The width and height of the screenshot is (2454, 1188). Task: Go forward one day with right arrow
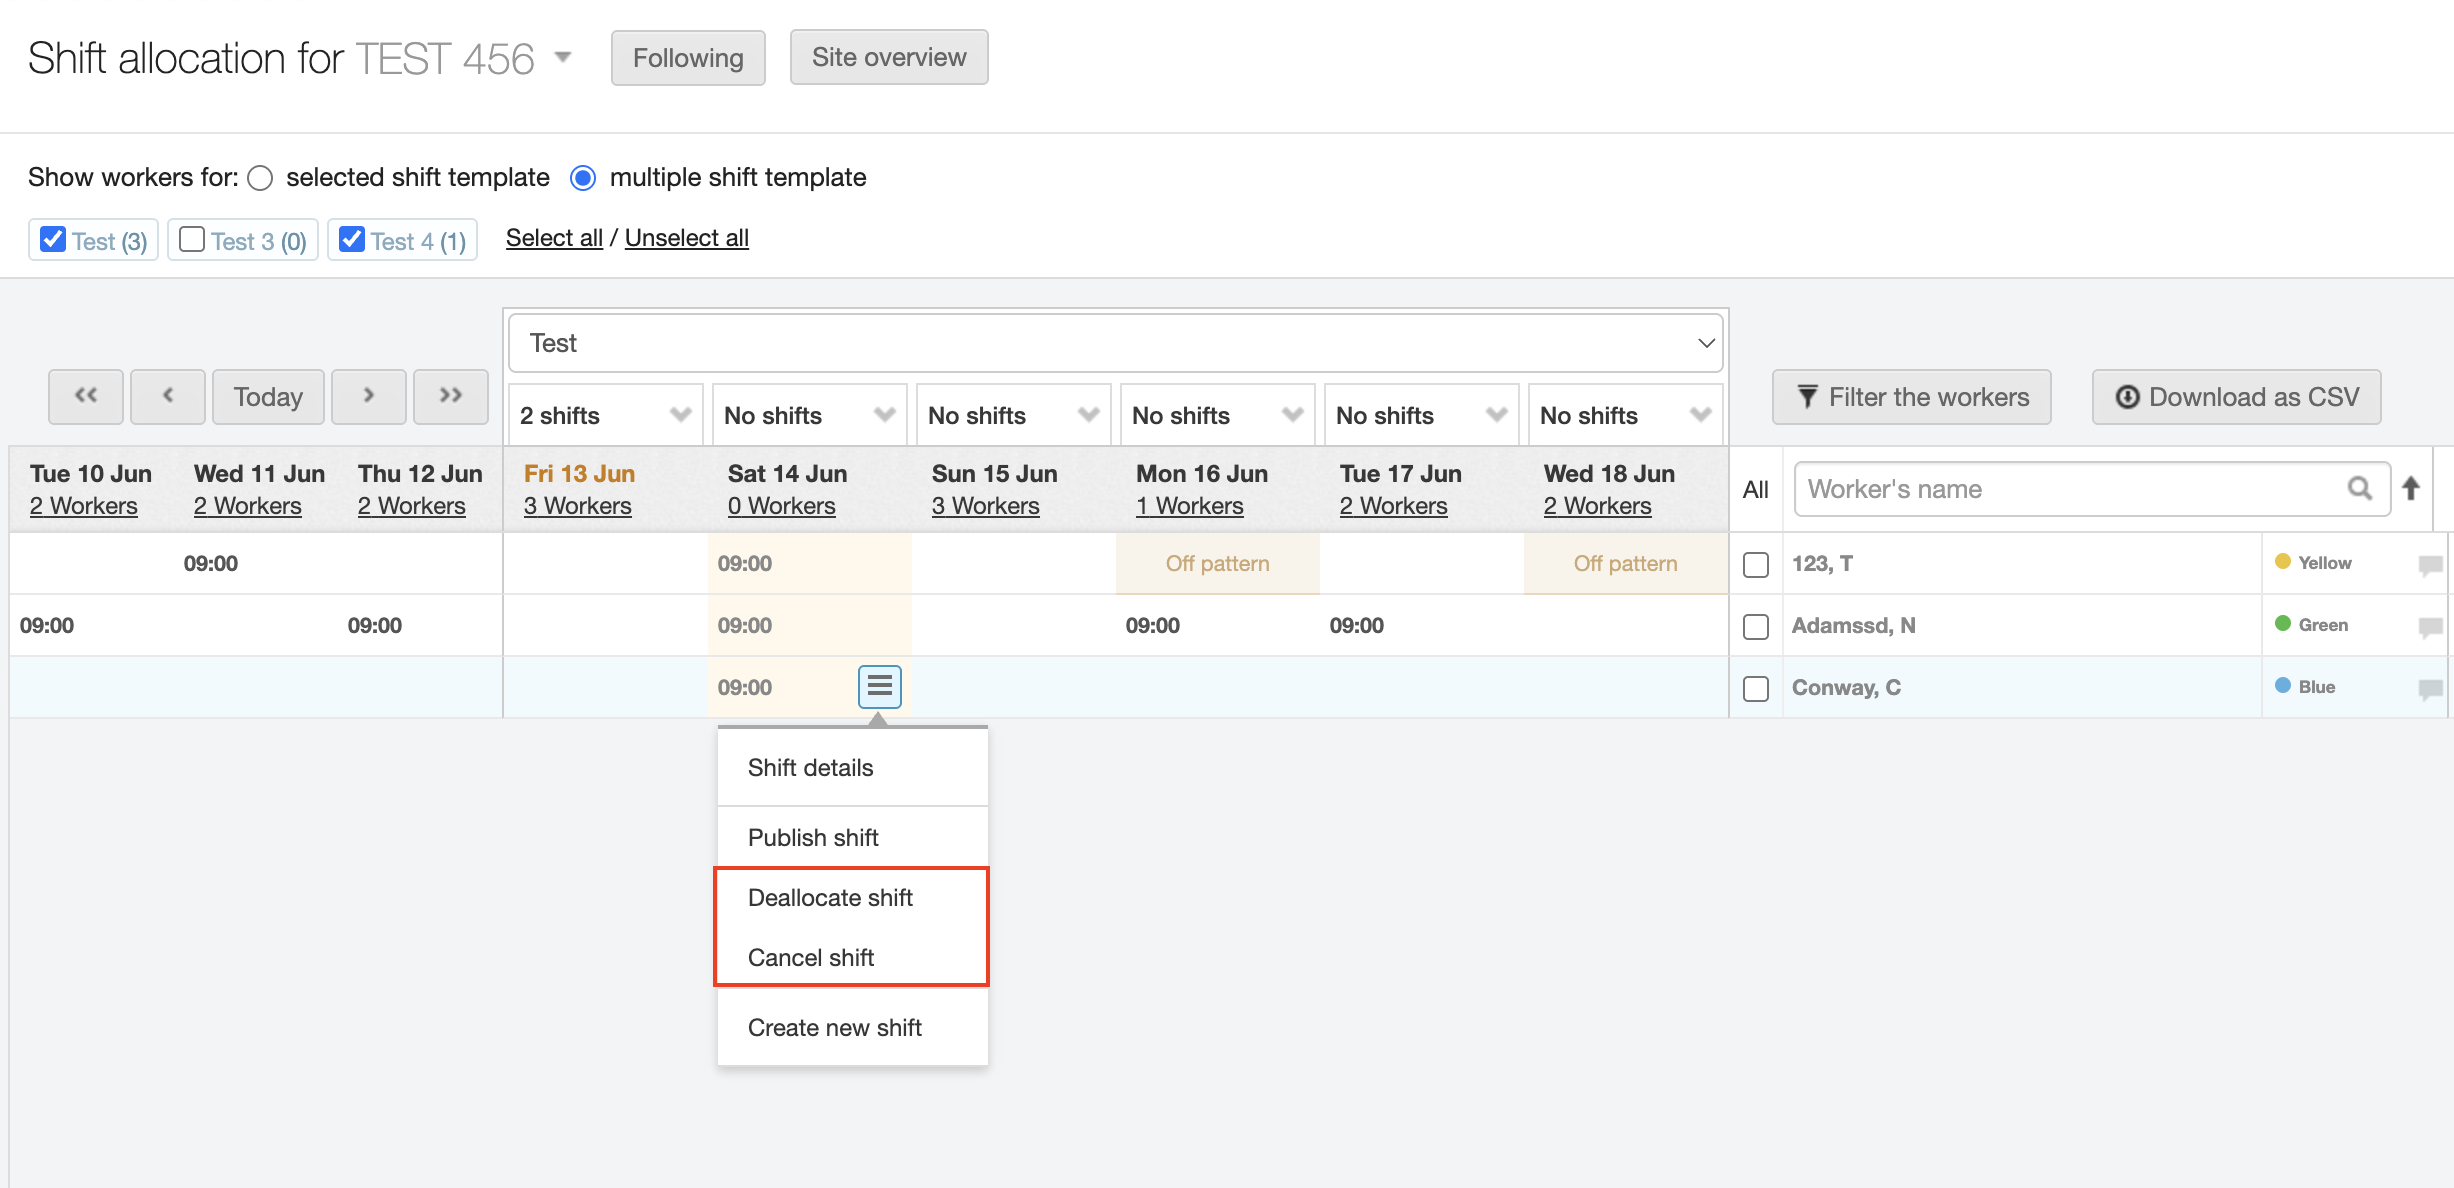pyautogui.click(x=368, y=396)
